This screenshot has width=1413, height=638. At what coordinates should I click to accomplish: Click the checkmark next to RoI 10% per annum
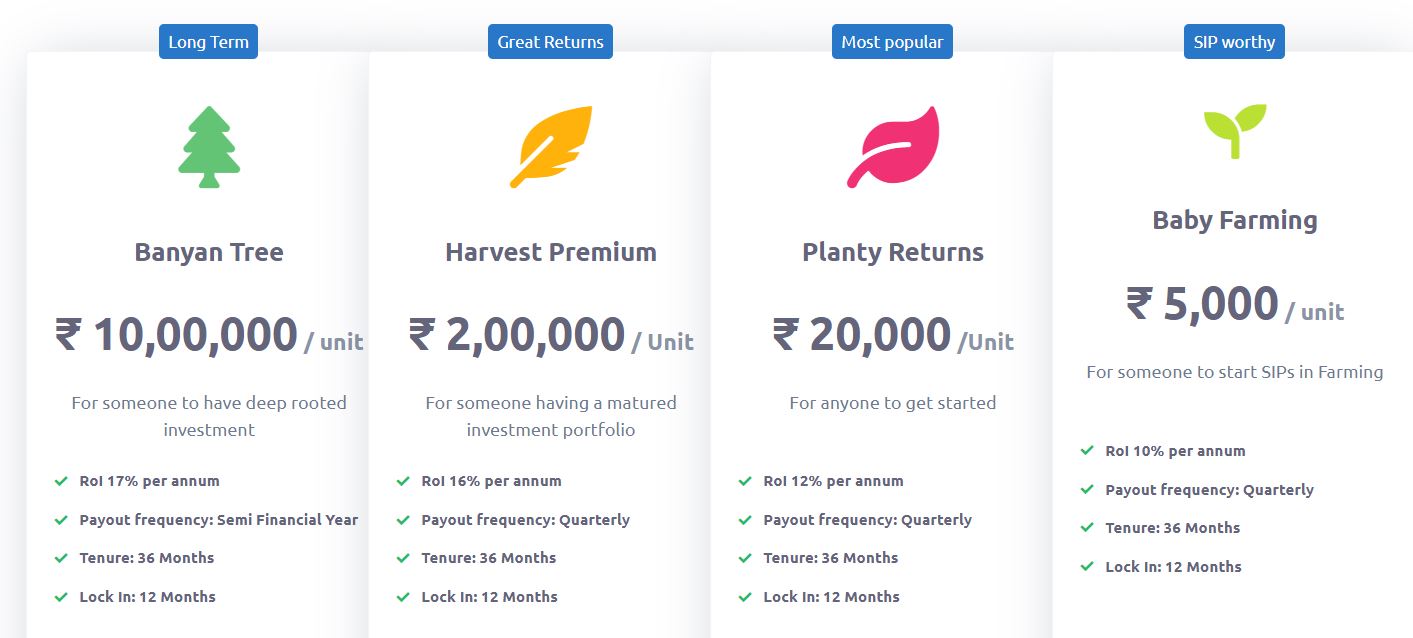pos(1087,451)
